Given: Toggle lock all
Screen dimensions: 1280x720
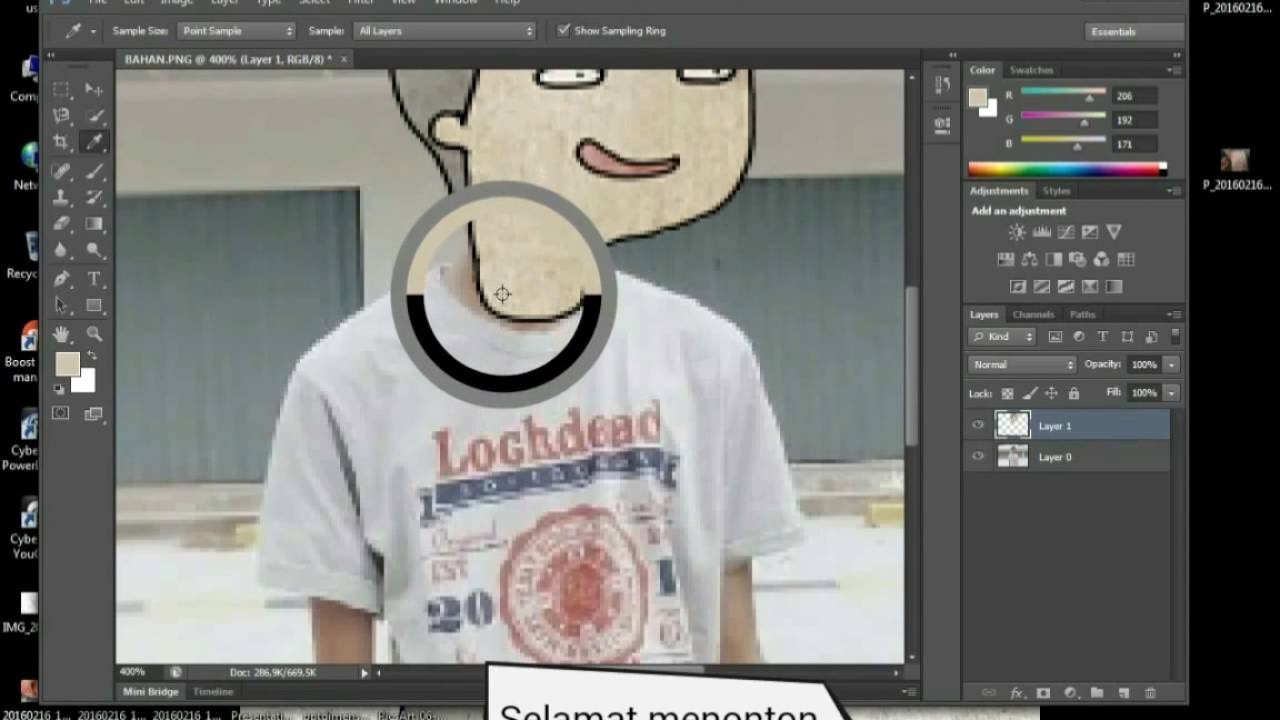Looking at the screenshot, I should pyautogui.click(x=1073, y=394).
